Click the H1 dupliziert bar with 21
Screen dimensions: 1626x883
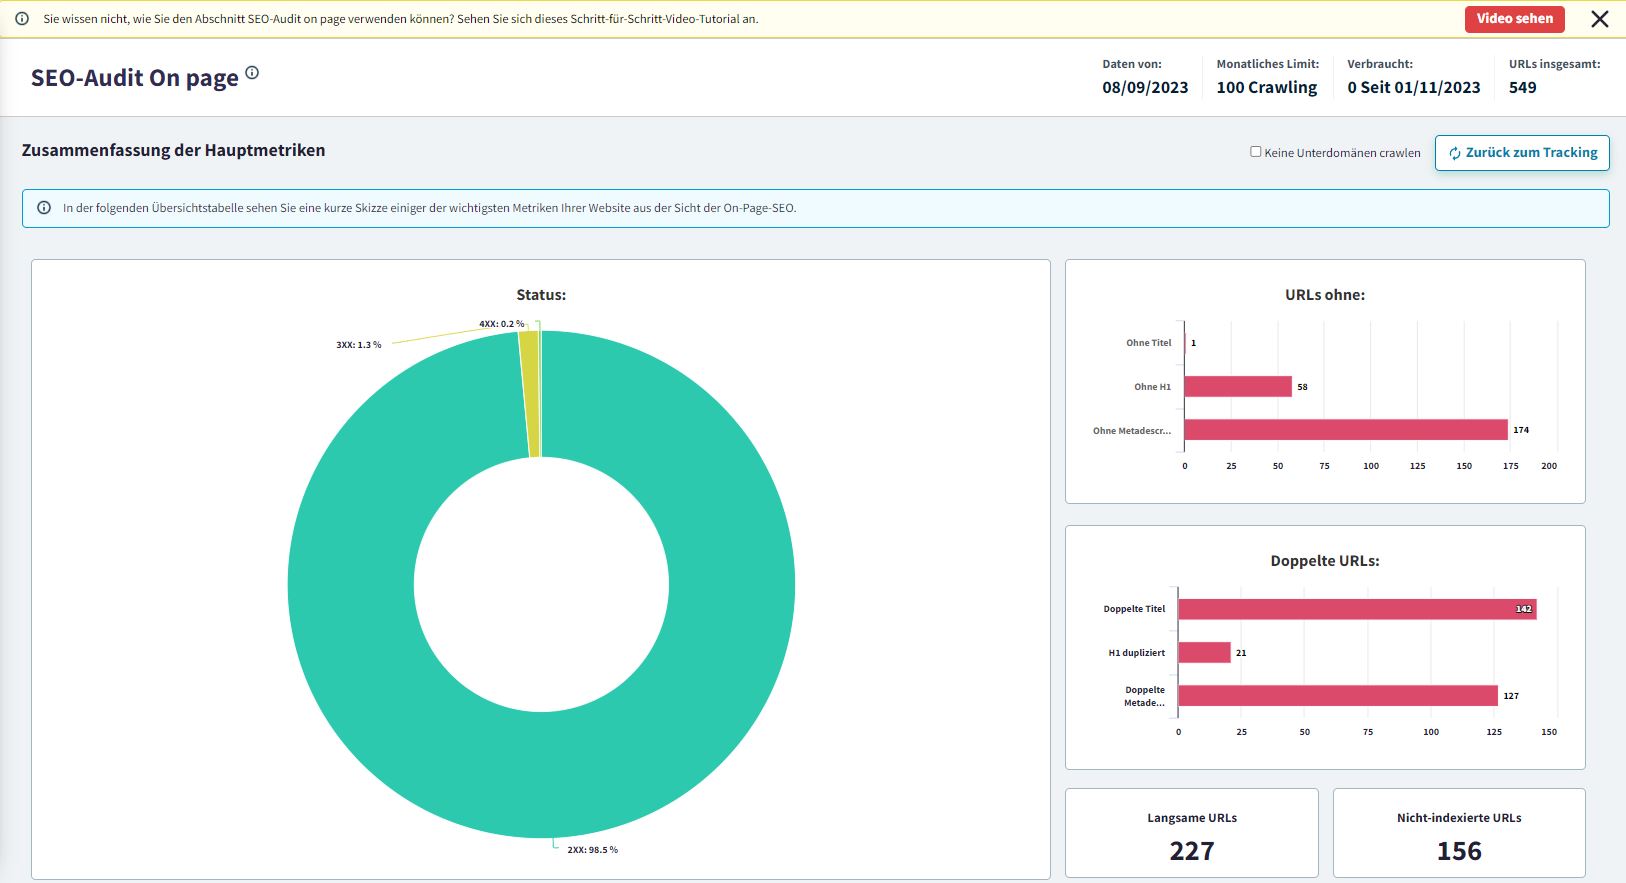[1204, 653]
